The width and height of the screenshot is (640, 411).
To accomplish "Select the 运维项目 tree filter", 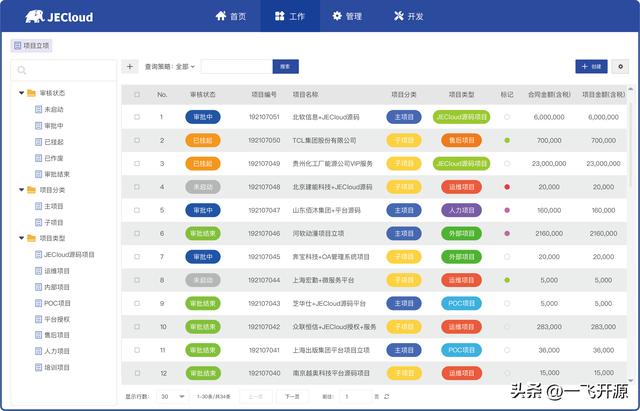I will coord(57,271).
